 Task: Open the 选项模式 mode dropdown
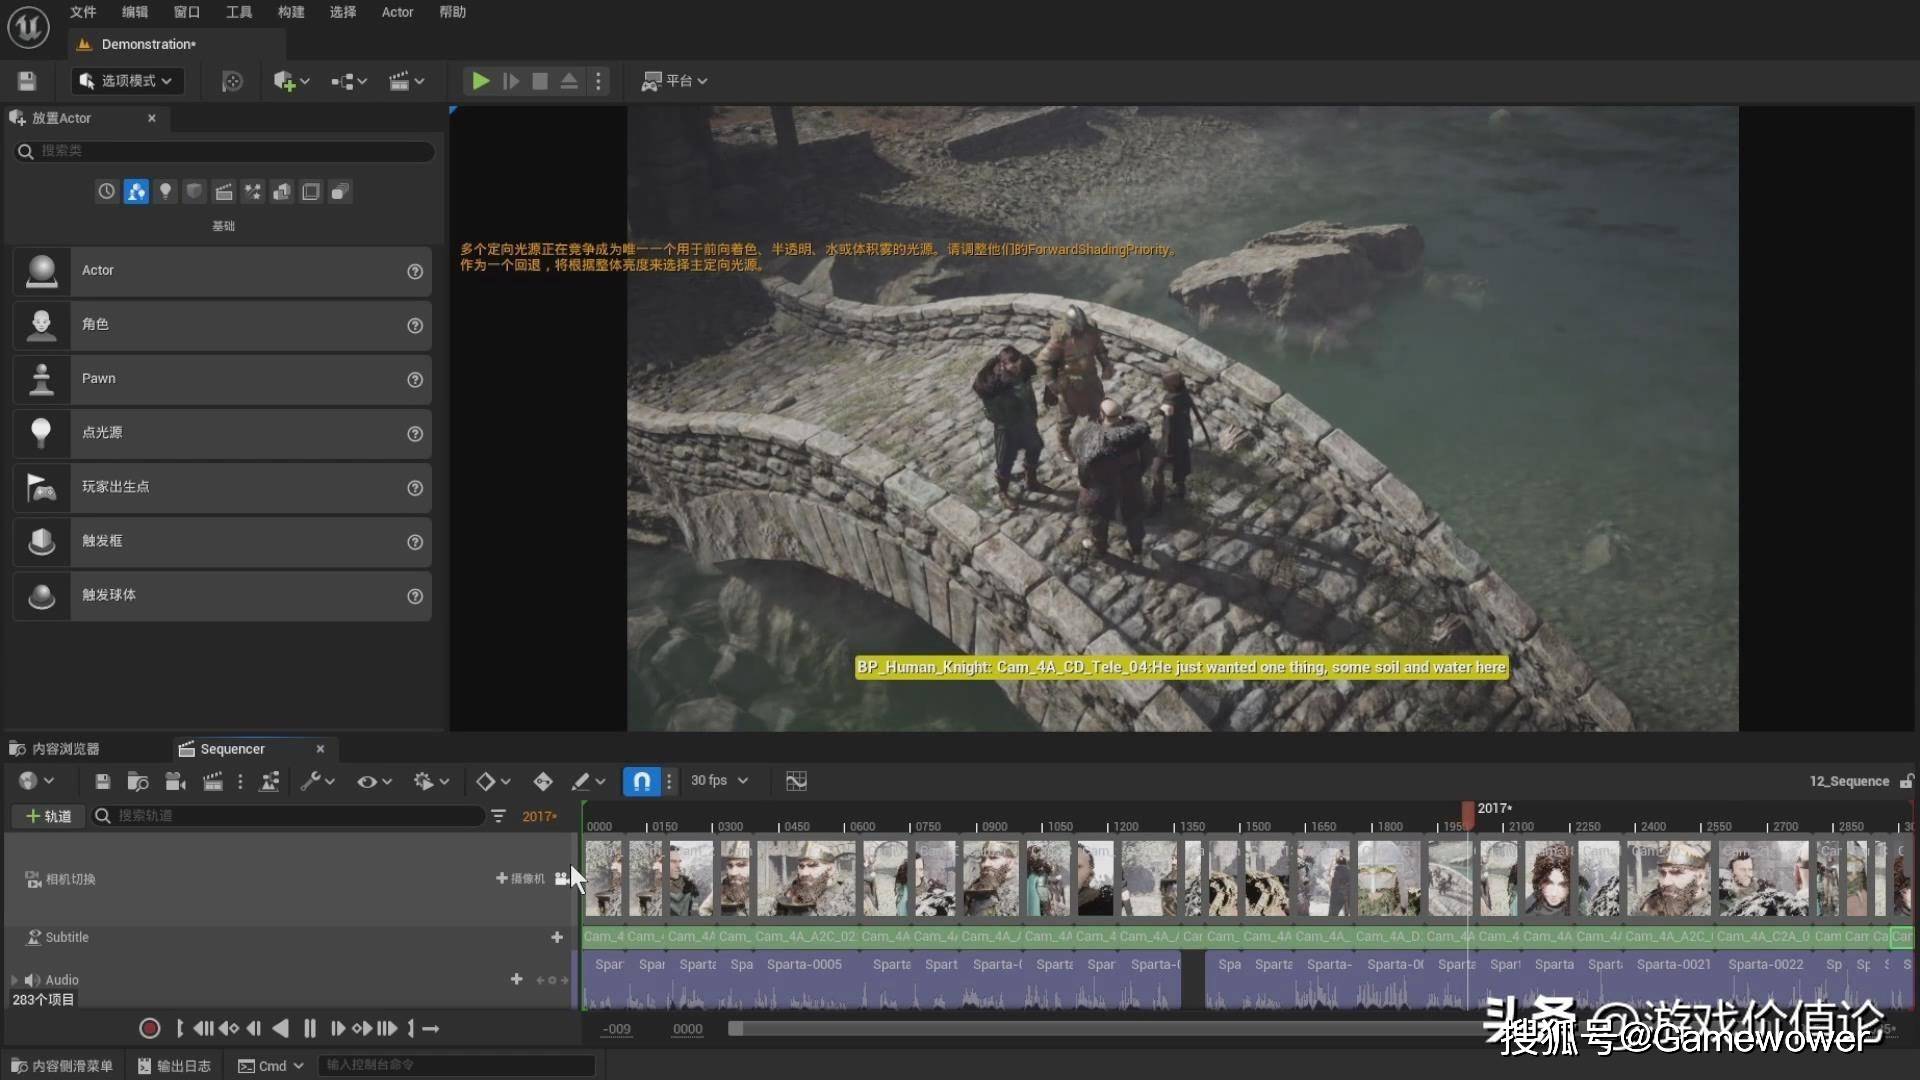pos(127,81)
